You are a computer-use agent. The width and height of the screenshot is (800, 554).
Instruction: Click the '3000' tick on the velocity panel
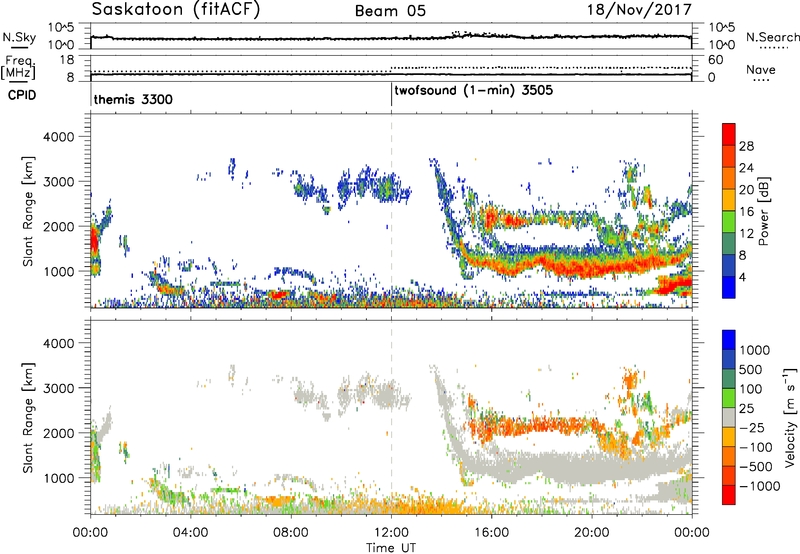pyautogui.click(x=59, y=388)
